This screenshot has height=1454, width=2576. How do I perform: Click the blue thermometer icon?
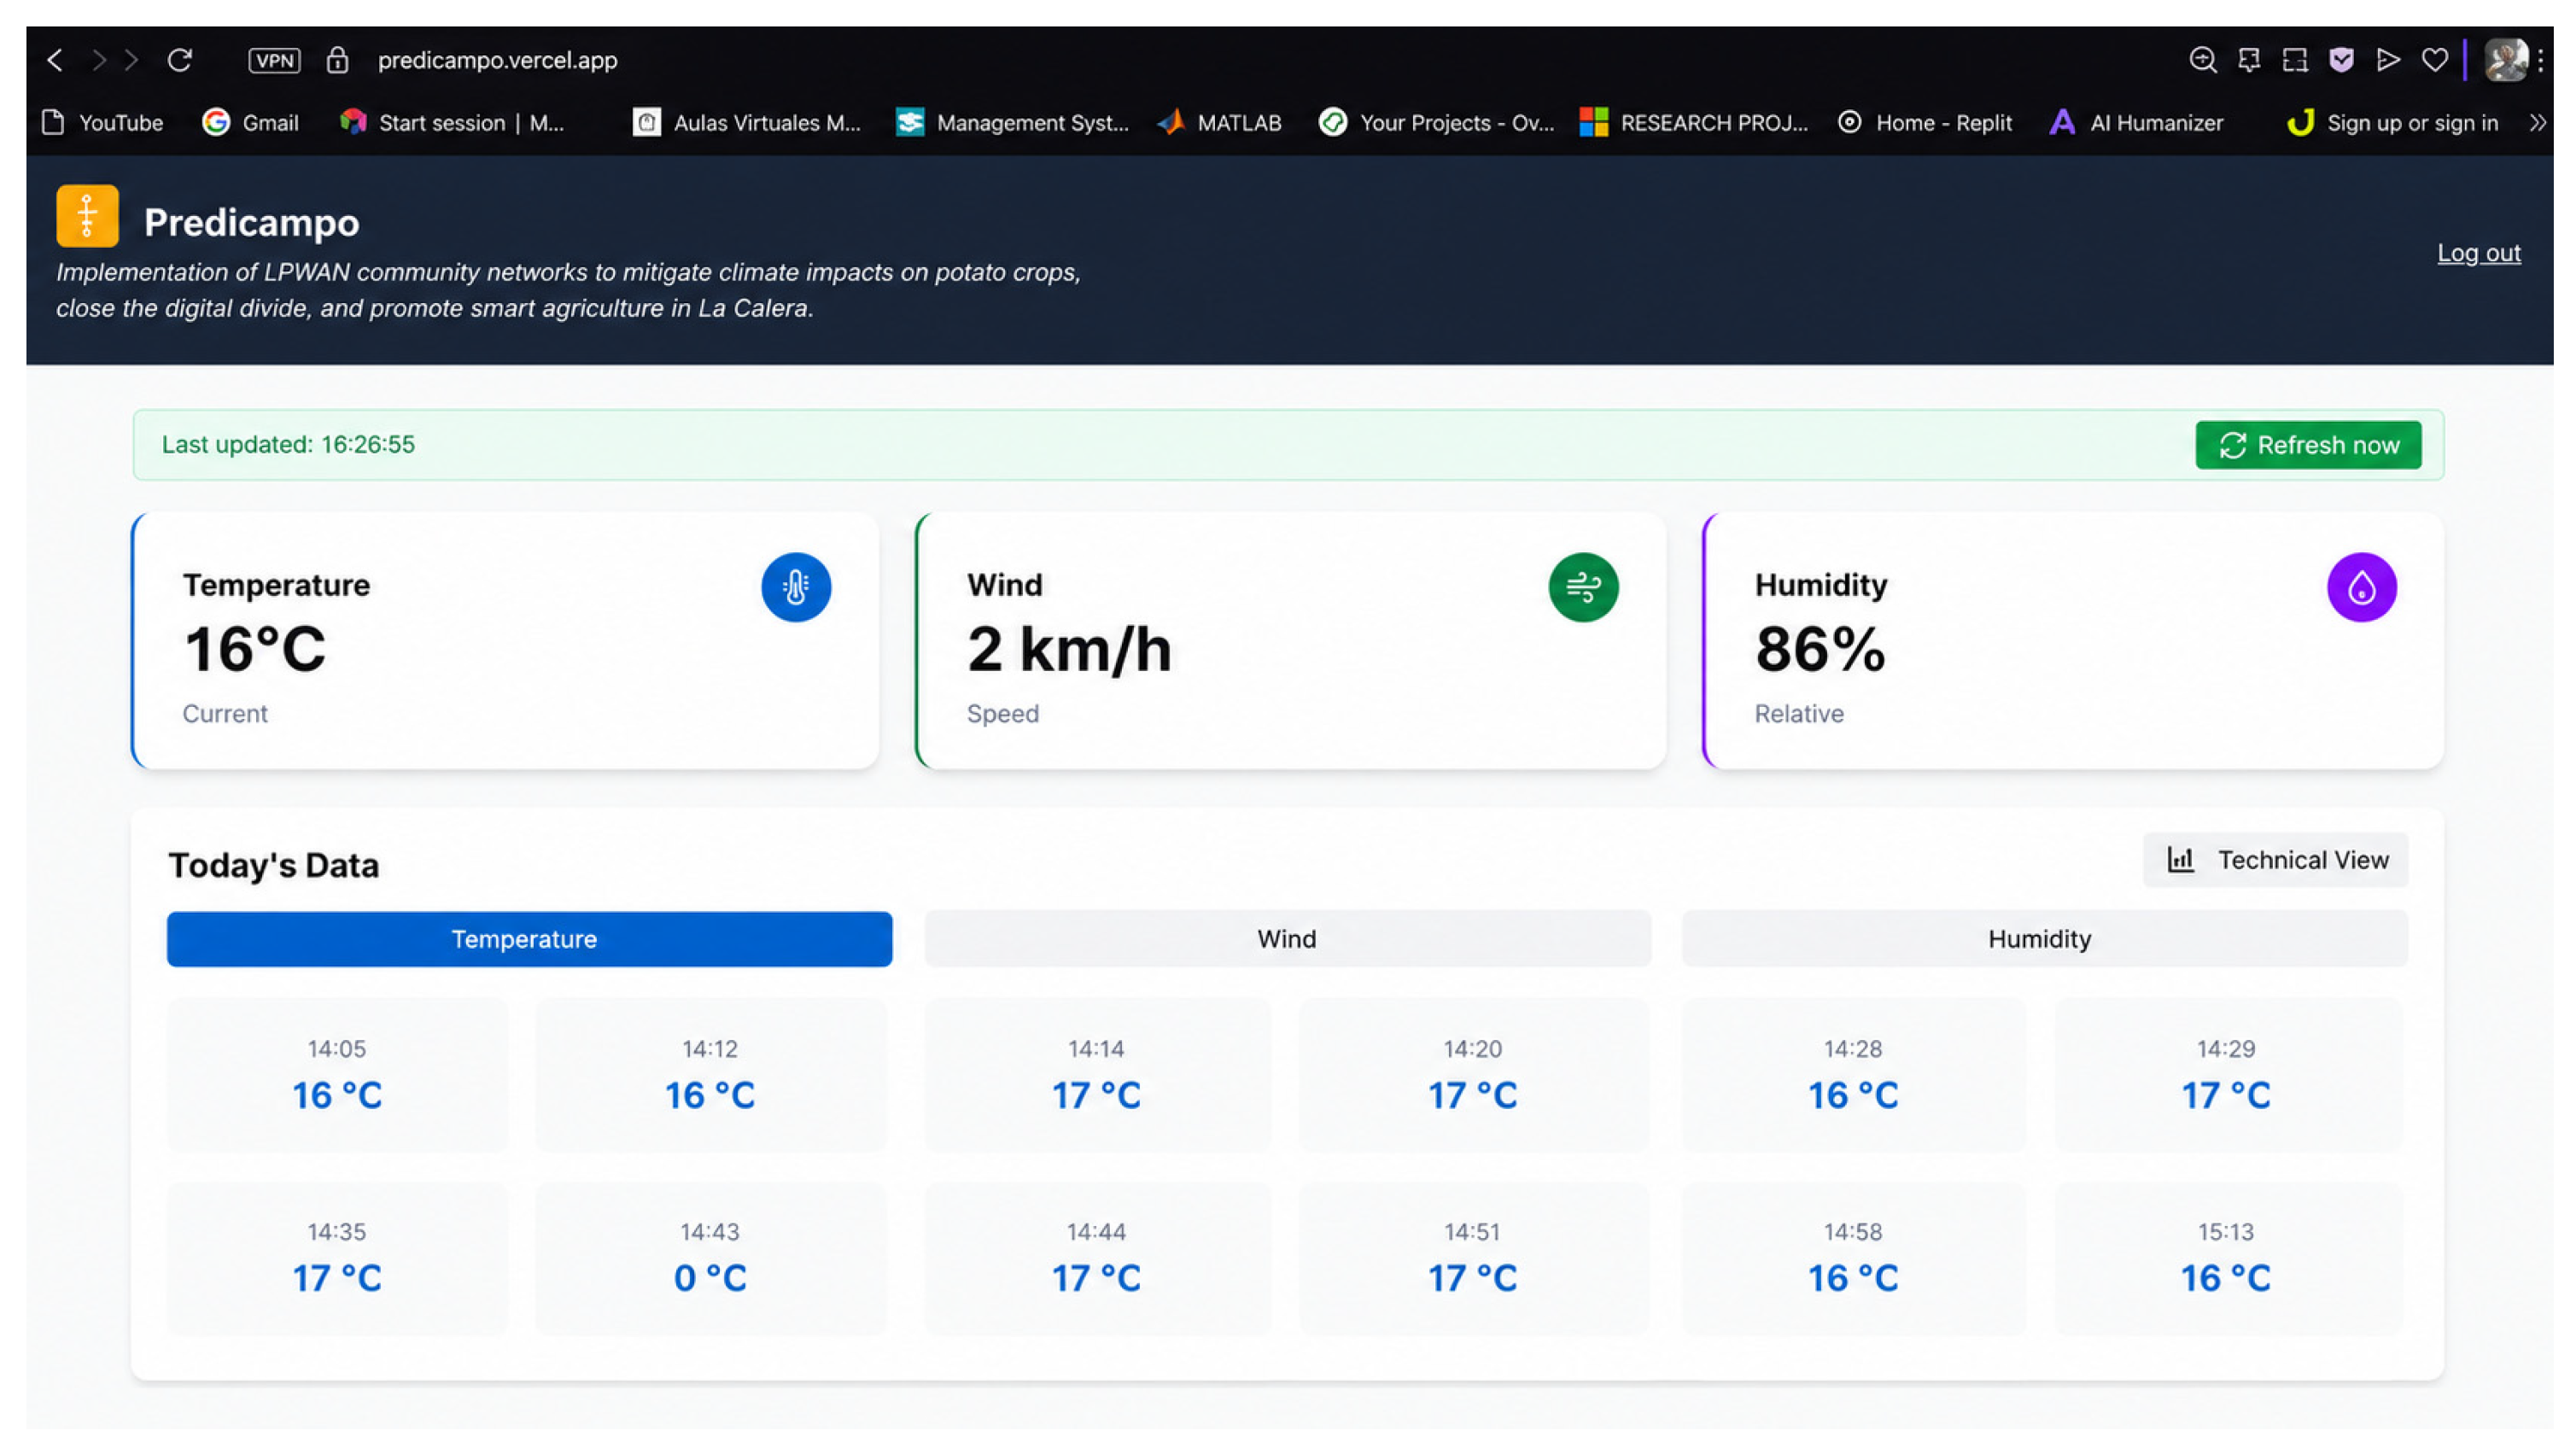coord(796,587)
